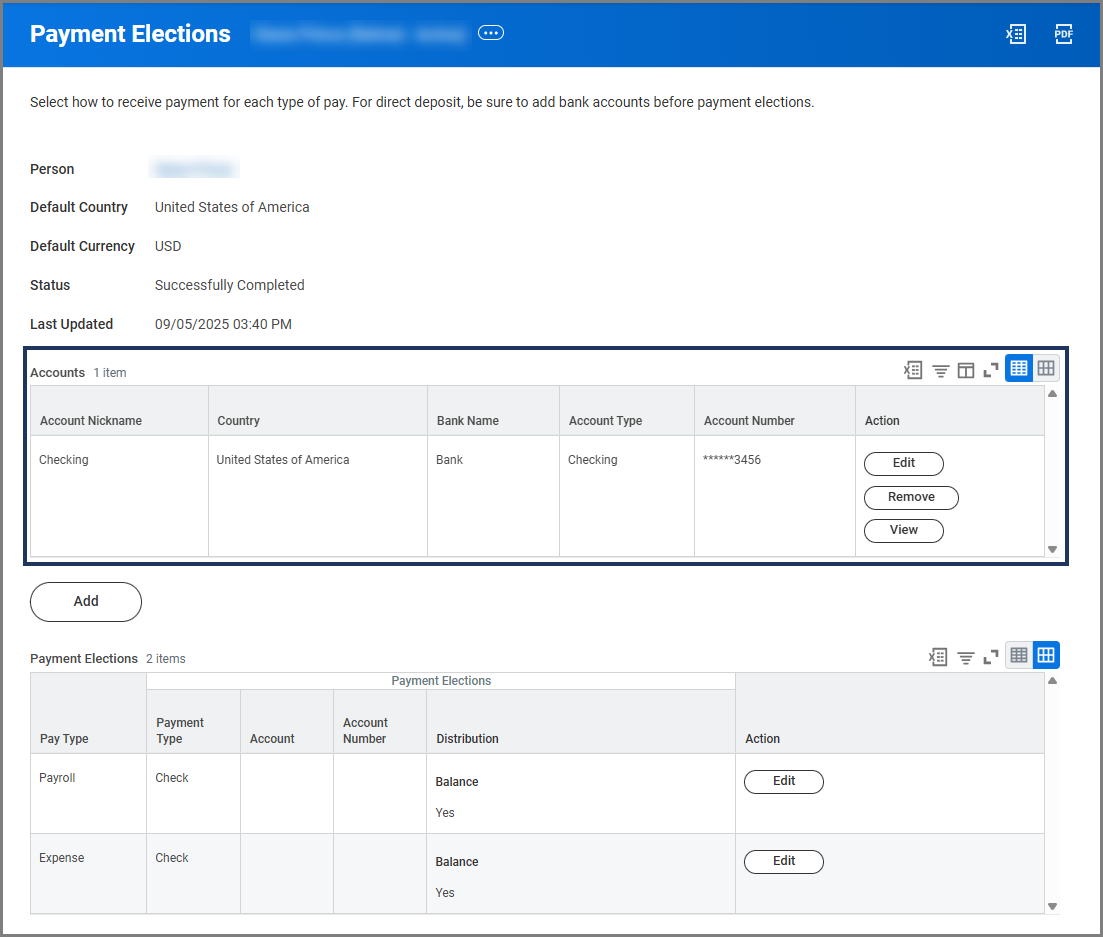Screen dimensions: 1103x937
Task: Export the Accounts table to Excel
Action: 913,370
